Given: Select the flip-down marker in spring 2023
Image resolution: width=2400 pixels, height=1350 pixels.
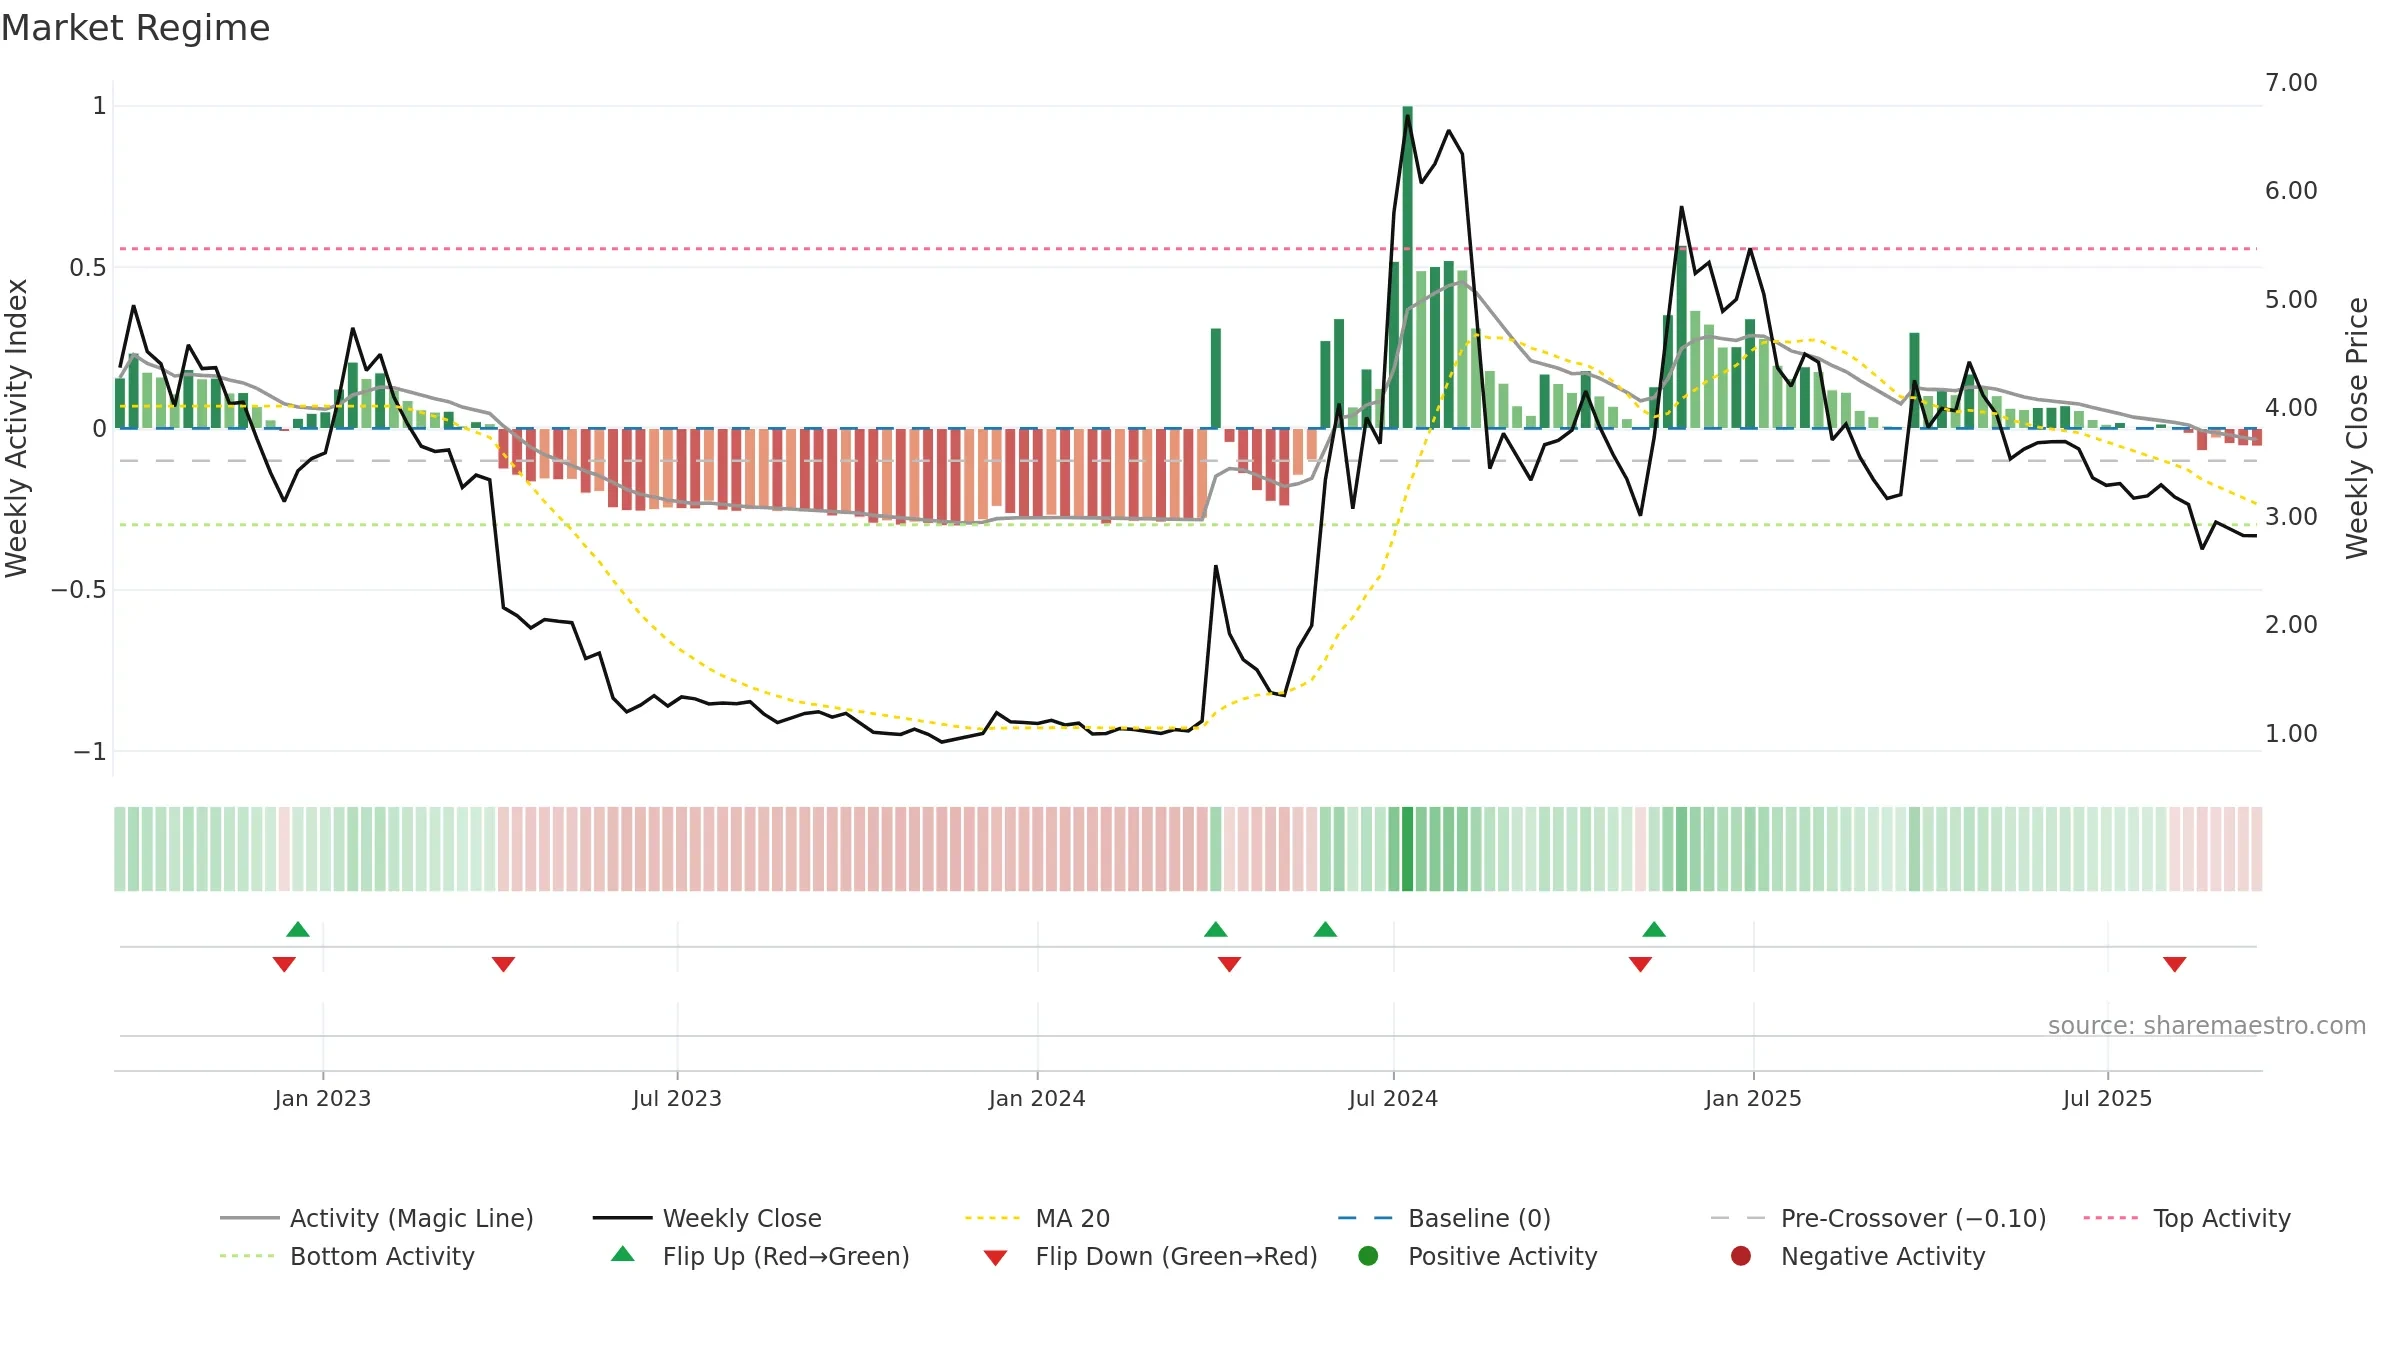Looking at the screenshot, I should coord(503,964).
